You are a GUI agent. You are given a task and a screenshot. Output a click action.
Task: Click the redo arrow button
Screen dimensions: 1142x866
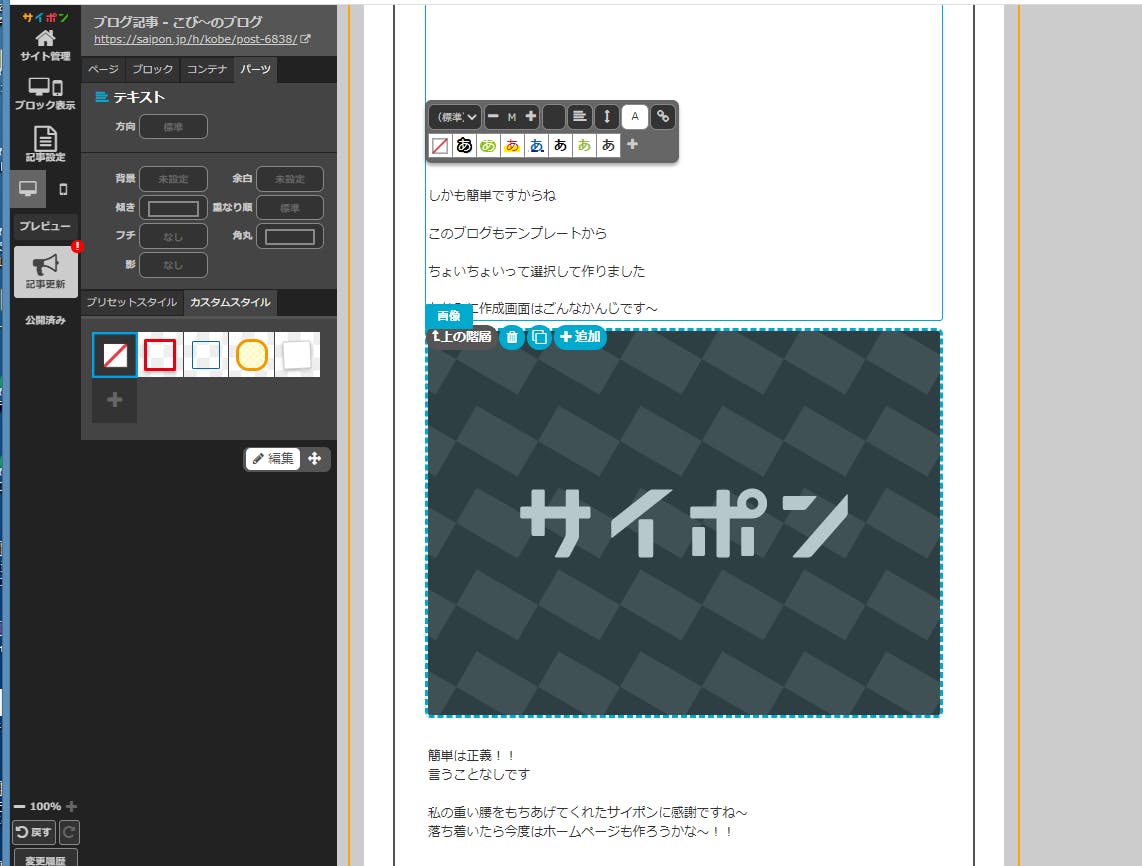pyautogui.click(x=69, y=832)
